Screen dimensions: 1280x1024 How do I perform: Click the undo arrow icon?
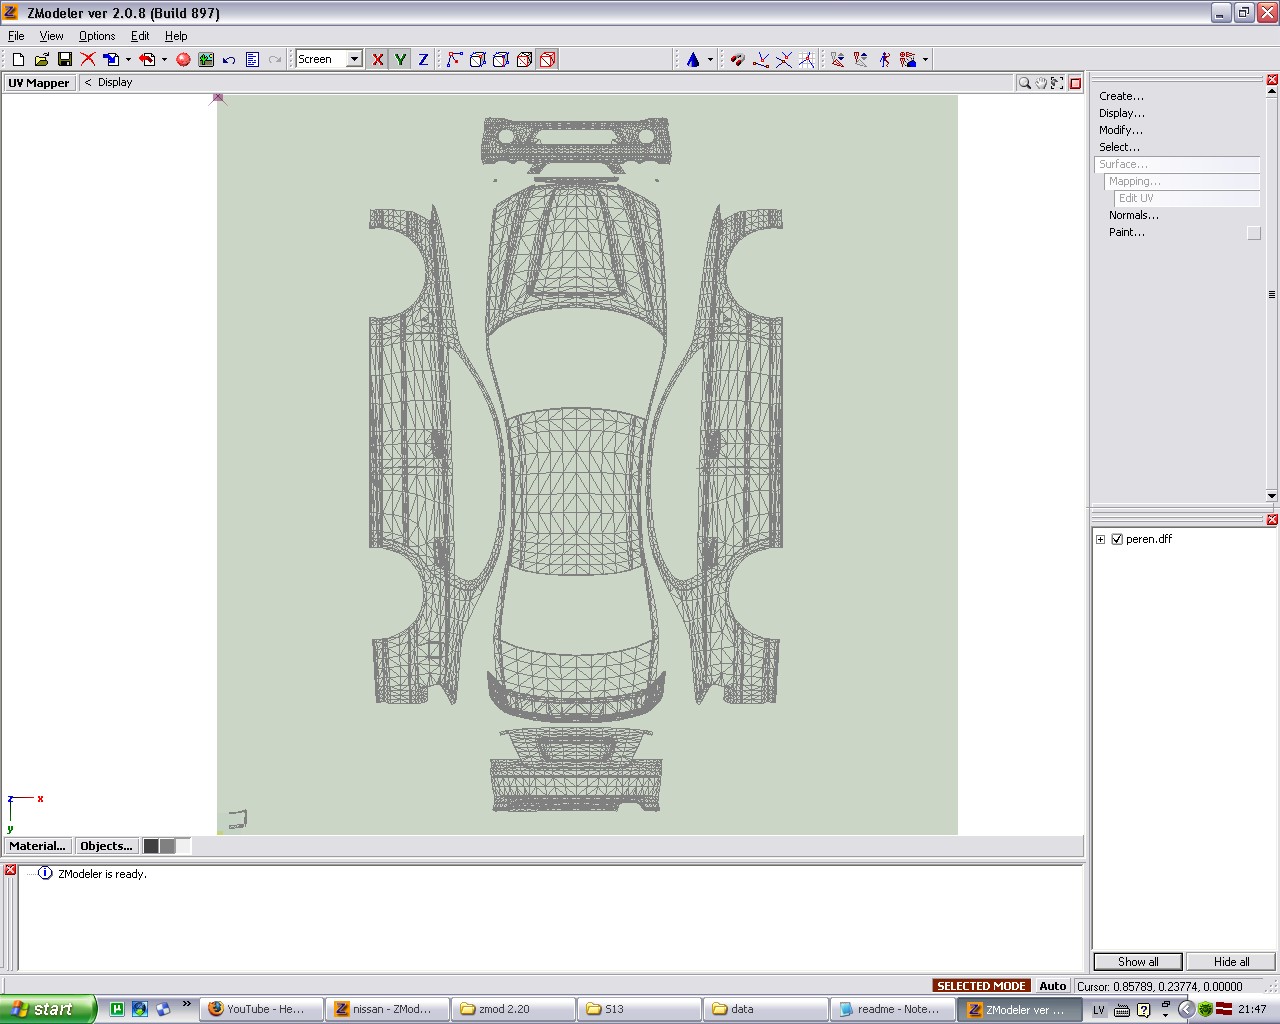coord(229,60)
